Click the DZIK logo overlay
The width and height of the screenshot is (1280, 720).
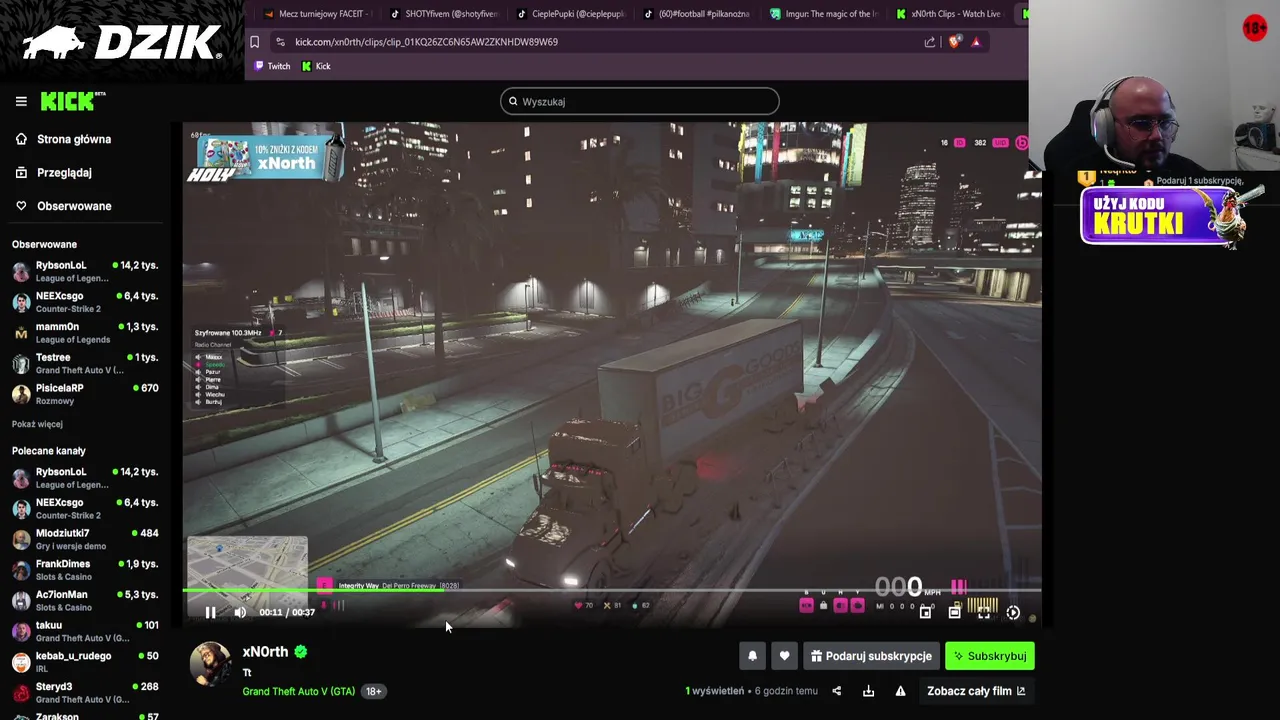coord(121,42)
